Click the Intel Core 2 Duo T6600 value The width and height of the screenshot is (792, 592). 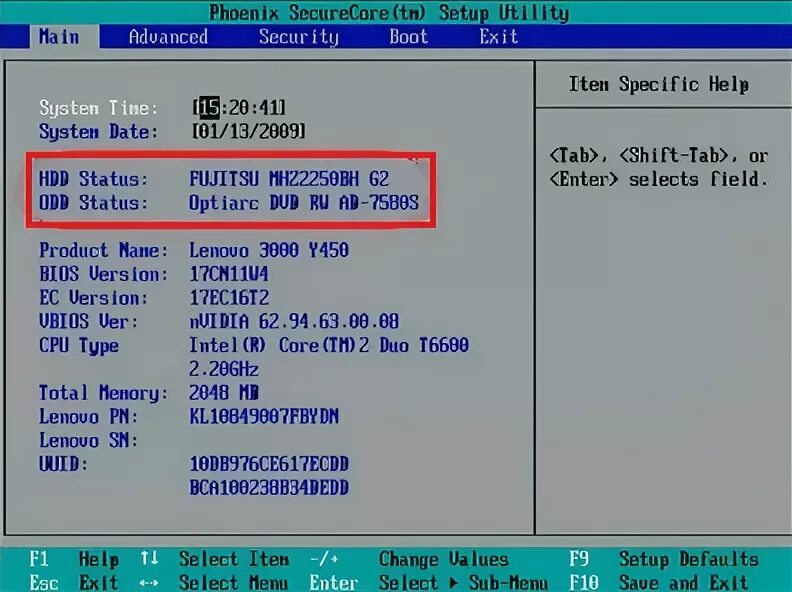[x=329, y=345]
